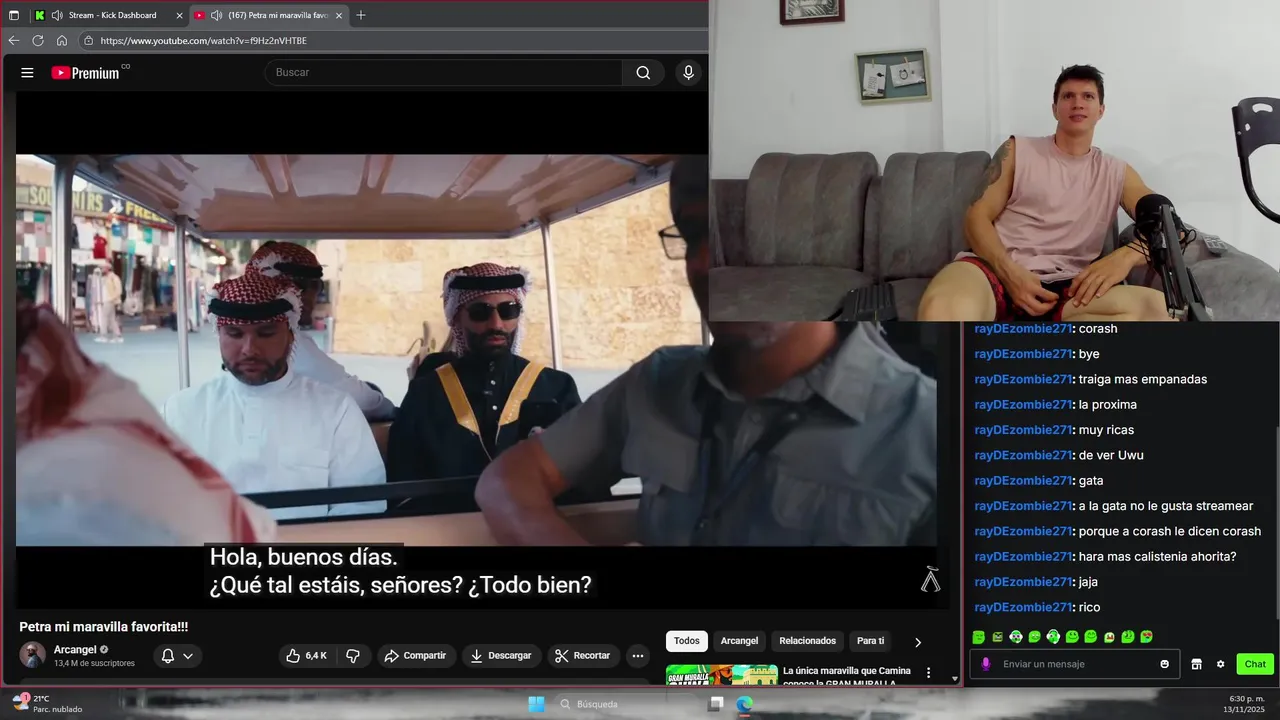View site information lock icon in address bar
Screen dimensions: 1280x720
88,41
